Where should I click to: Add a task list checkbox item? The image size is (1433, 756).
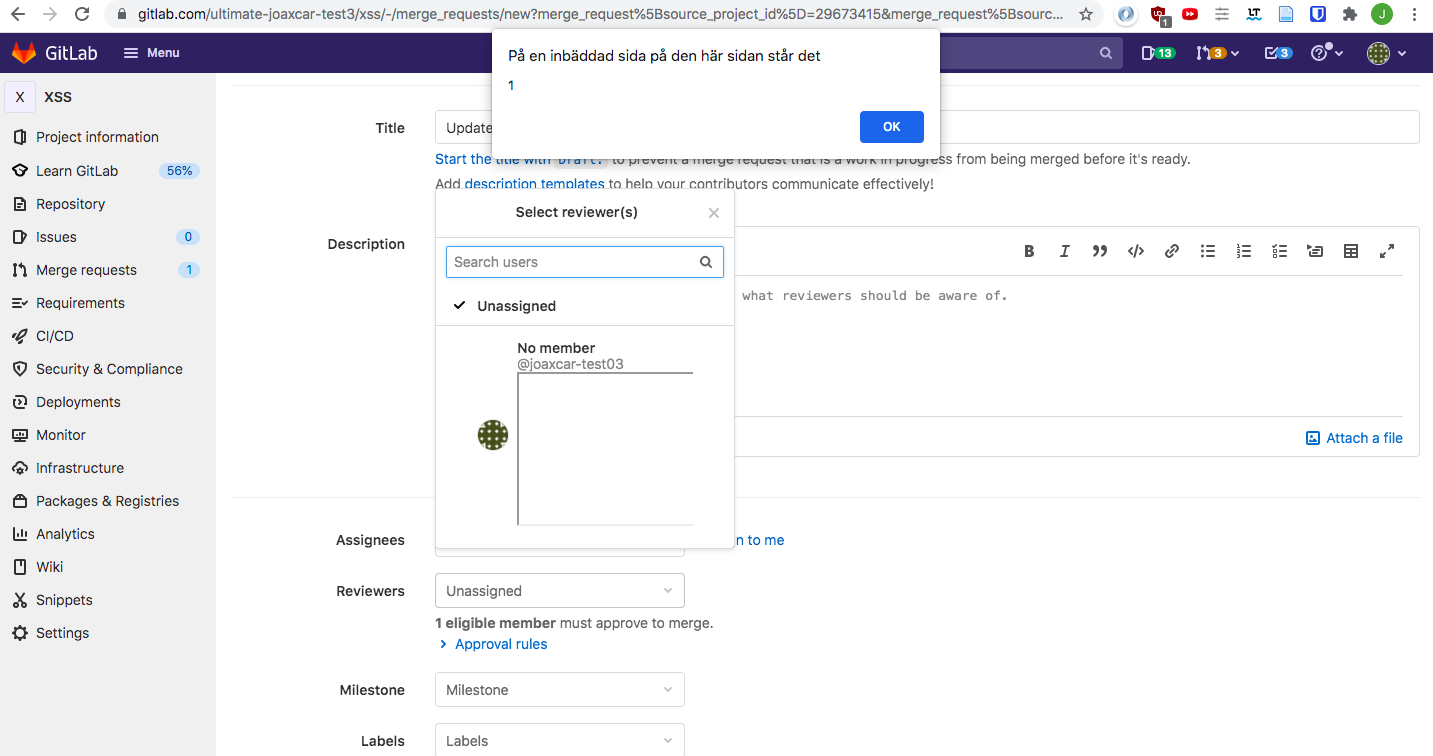tap(1279, 251)
